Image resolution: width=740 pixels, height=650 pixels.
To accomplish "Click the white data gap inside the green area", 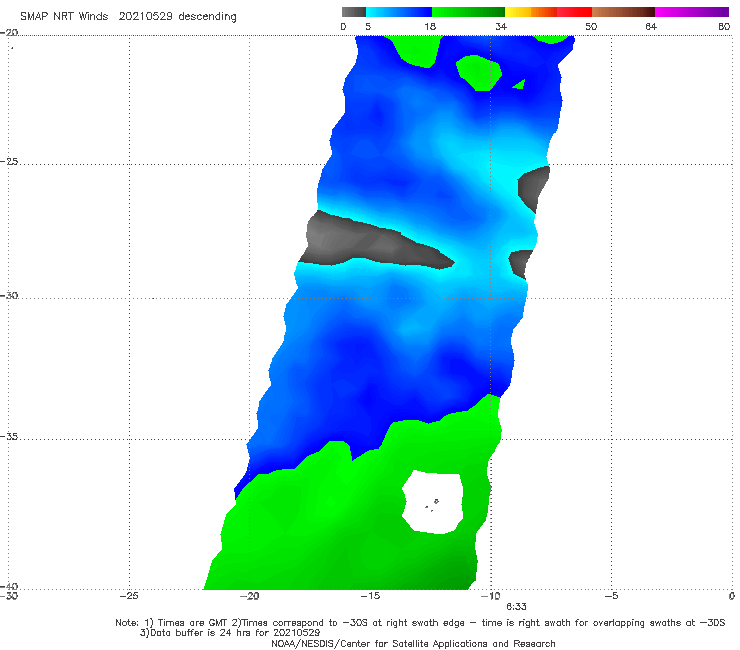I will [432, 502].
